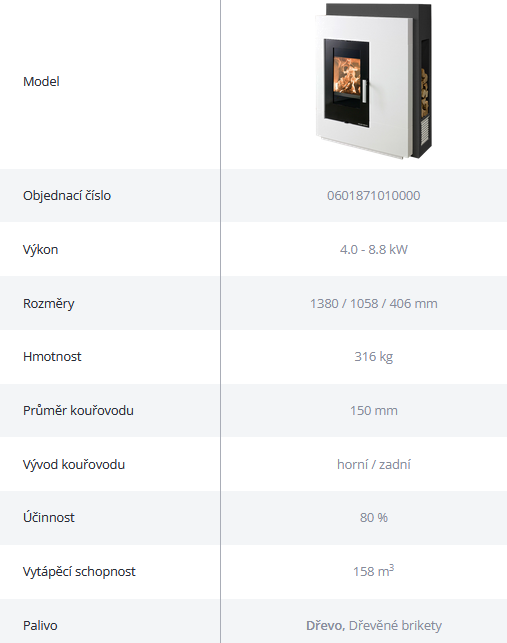Click the 4.0 - 8.8 kW value
Viewport: 507px width, 643px height.
[x=374, y=249]
